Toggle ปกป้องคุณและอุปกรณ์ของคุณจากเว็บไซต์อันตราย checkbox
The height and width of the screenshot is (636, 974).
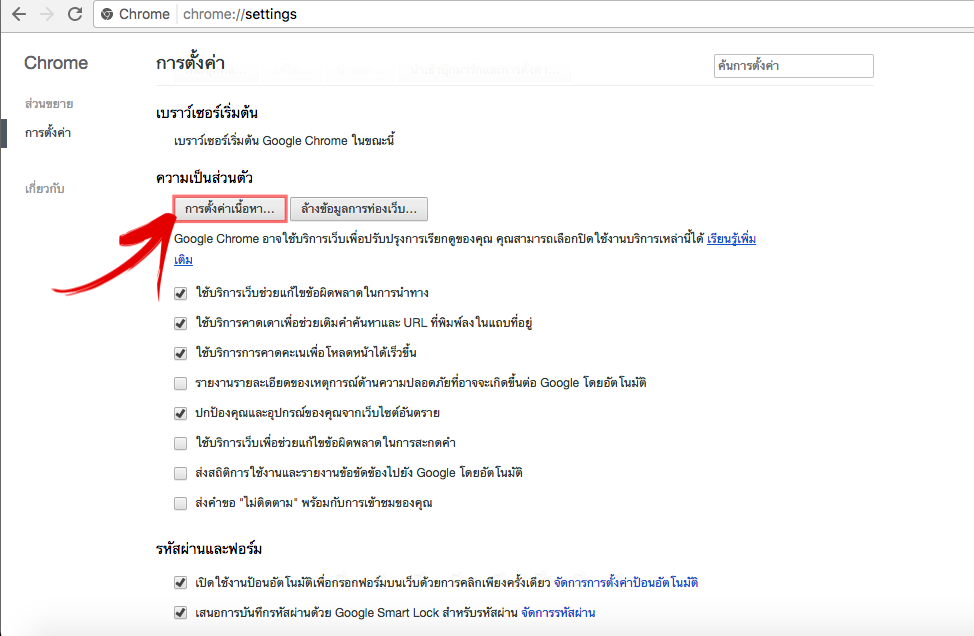(x=180, y=413)
